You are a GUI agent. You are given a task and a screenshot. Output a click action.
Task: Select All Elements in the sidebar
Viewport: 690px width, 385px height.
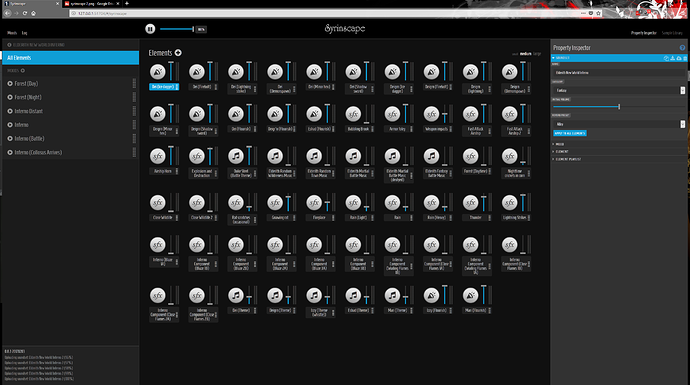(x=70, y=58)
